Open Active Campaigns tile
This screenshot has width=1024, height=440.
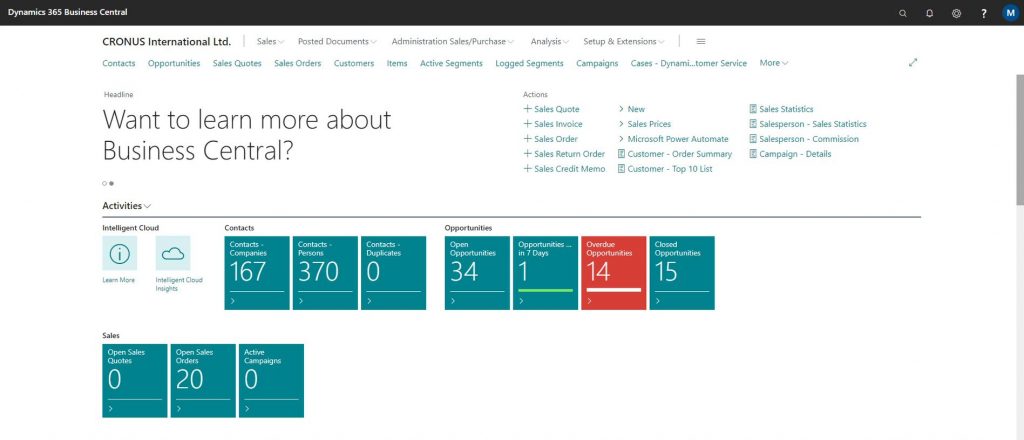tap(271, 381)
